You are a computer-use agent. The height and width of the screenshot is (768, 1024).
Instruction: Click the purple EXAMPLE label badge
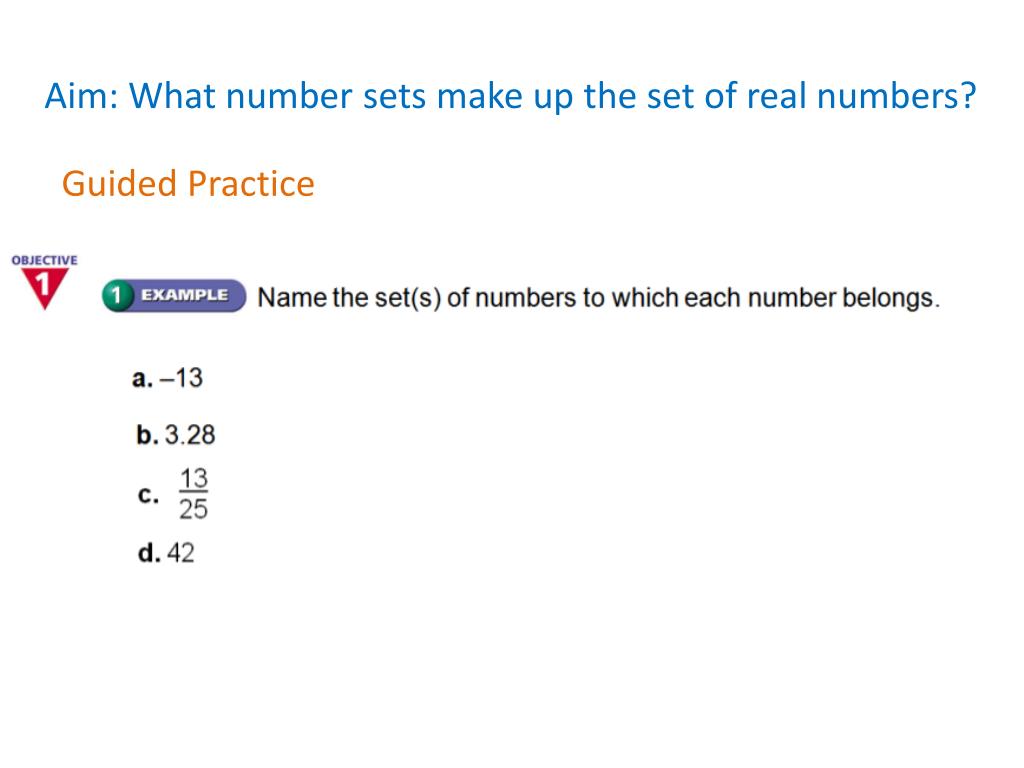pyautogui.click(x=184, y=296)
